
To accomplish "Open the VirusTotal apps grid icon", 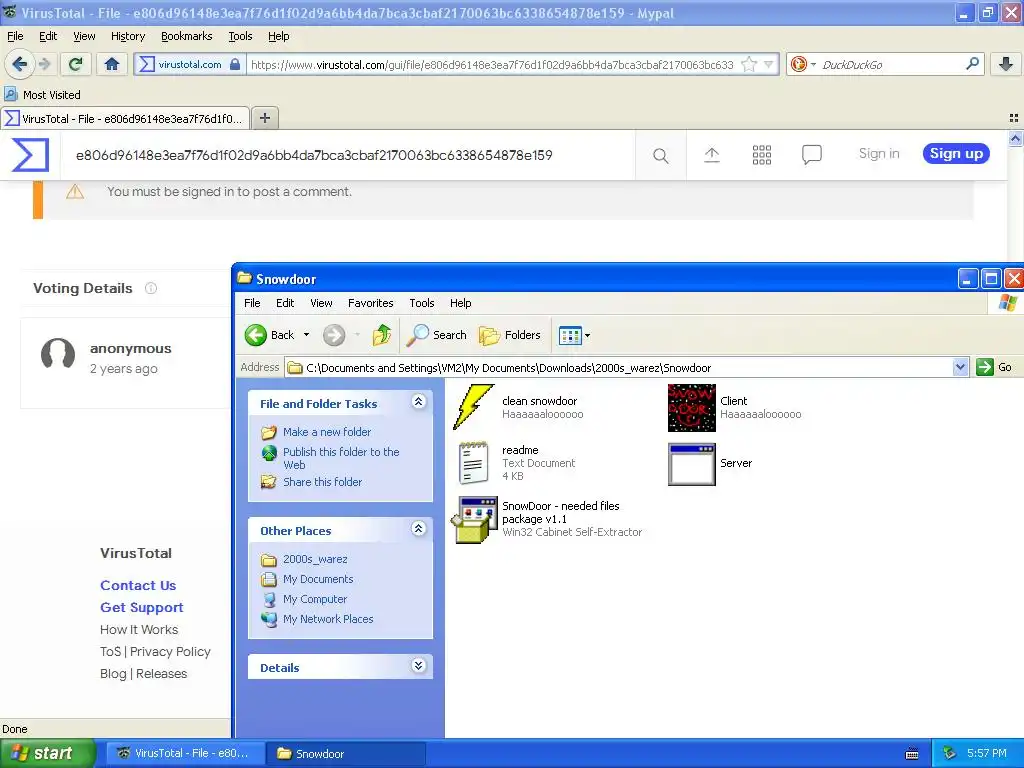I will 761,155.
